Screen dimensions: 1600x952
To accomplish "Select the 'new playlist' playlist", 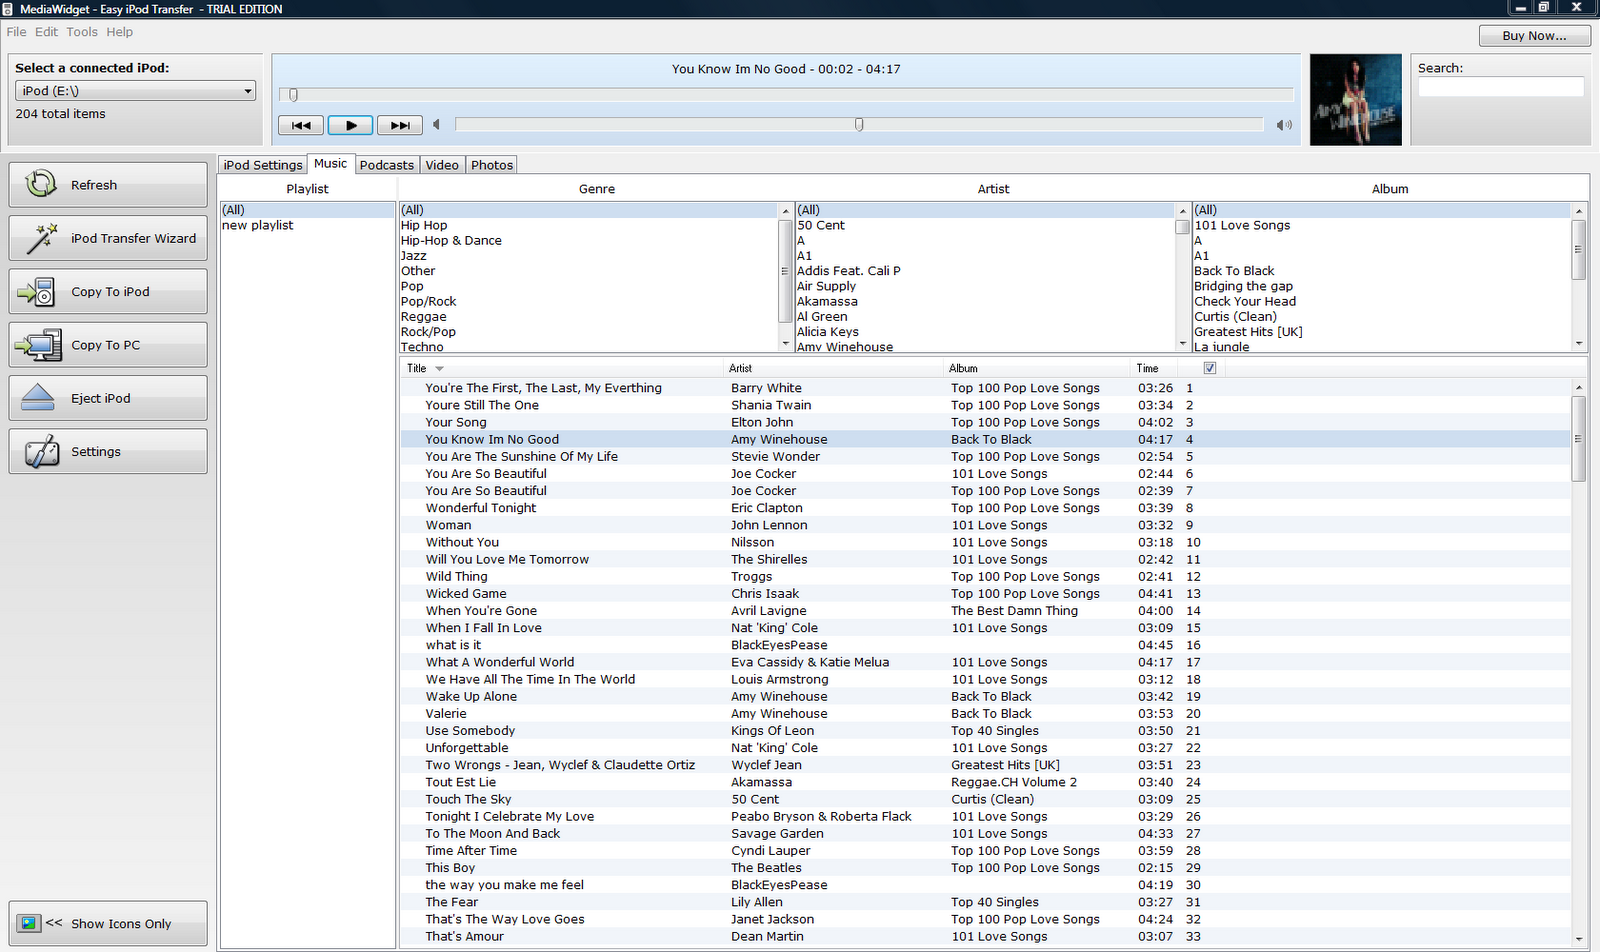I will coord(258,225).
